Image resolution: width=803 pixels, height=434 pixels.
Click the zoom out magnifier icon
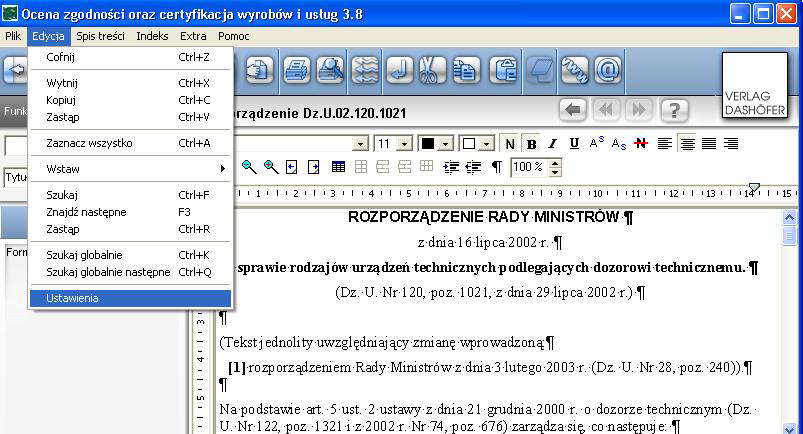pos(249,167)
